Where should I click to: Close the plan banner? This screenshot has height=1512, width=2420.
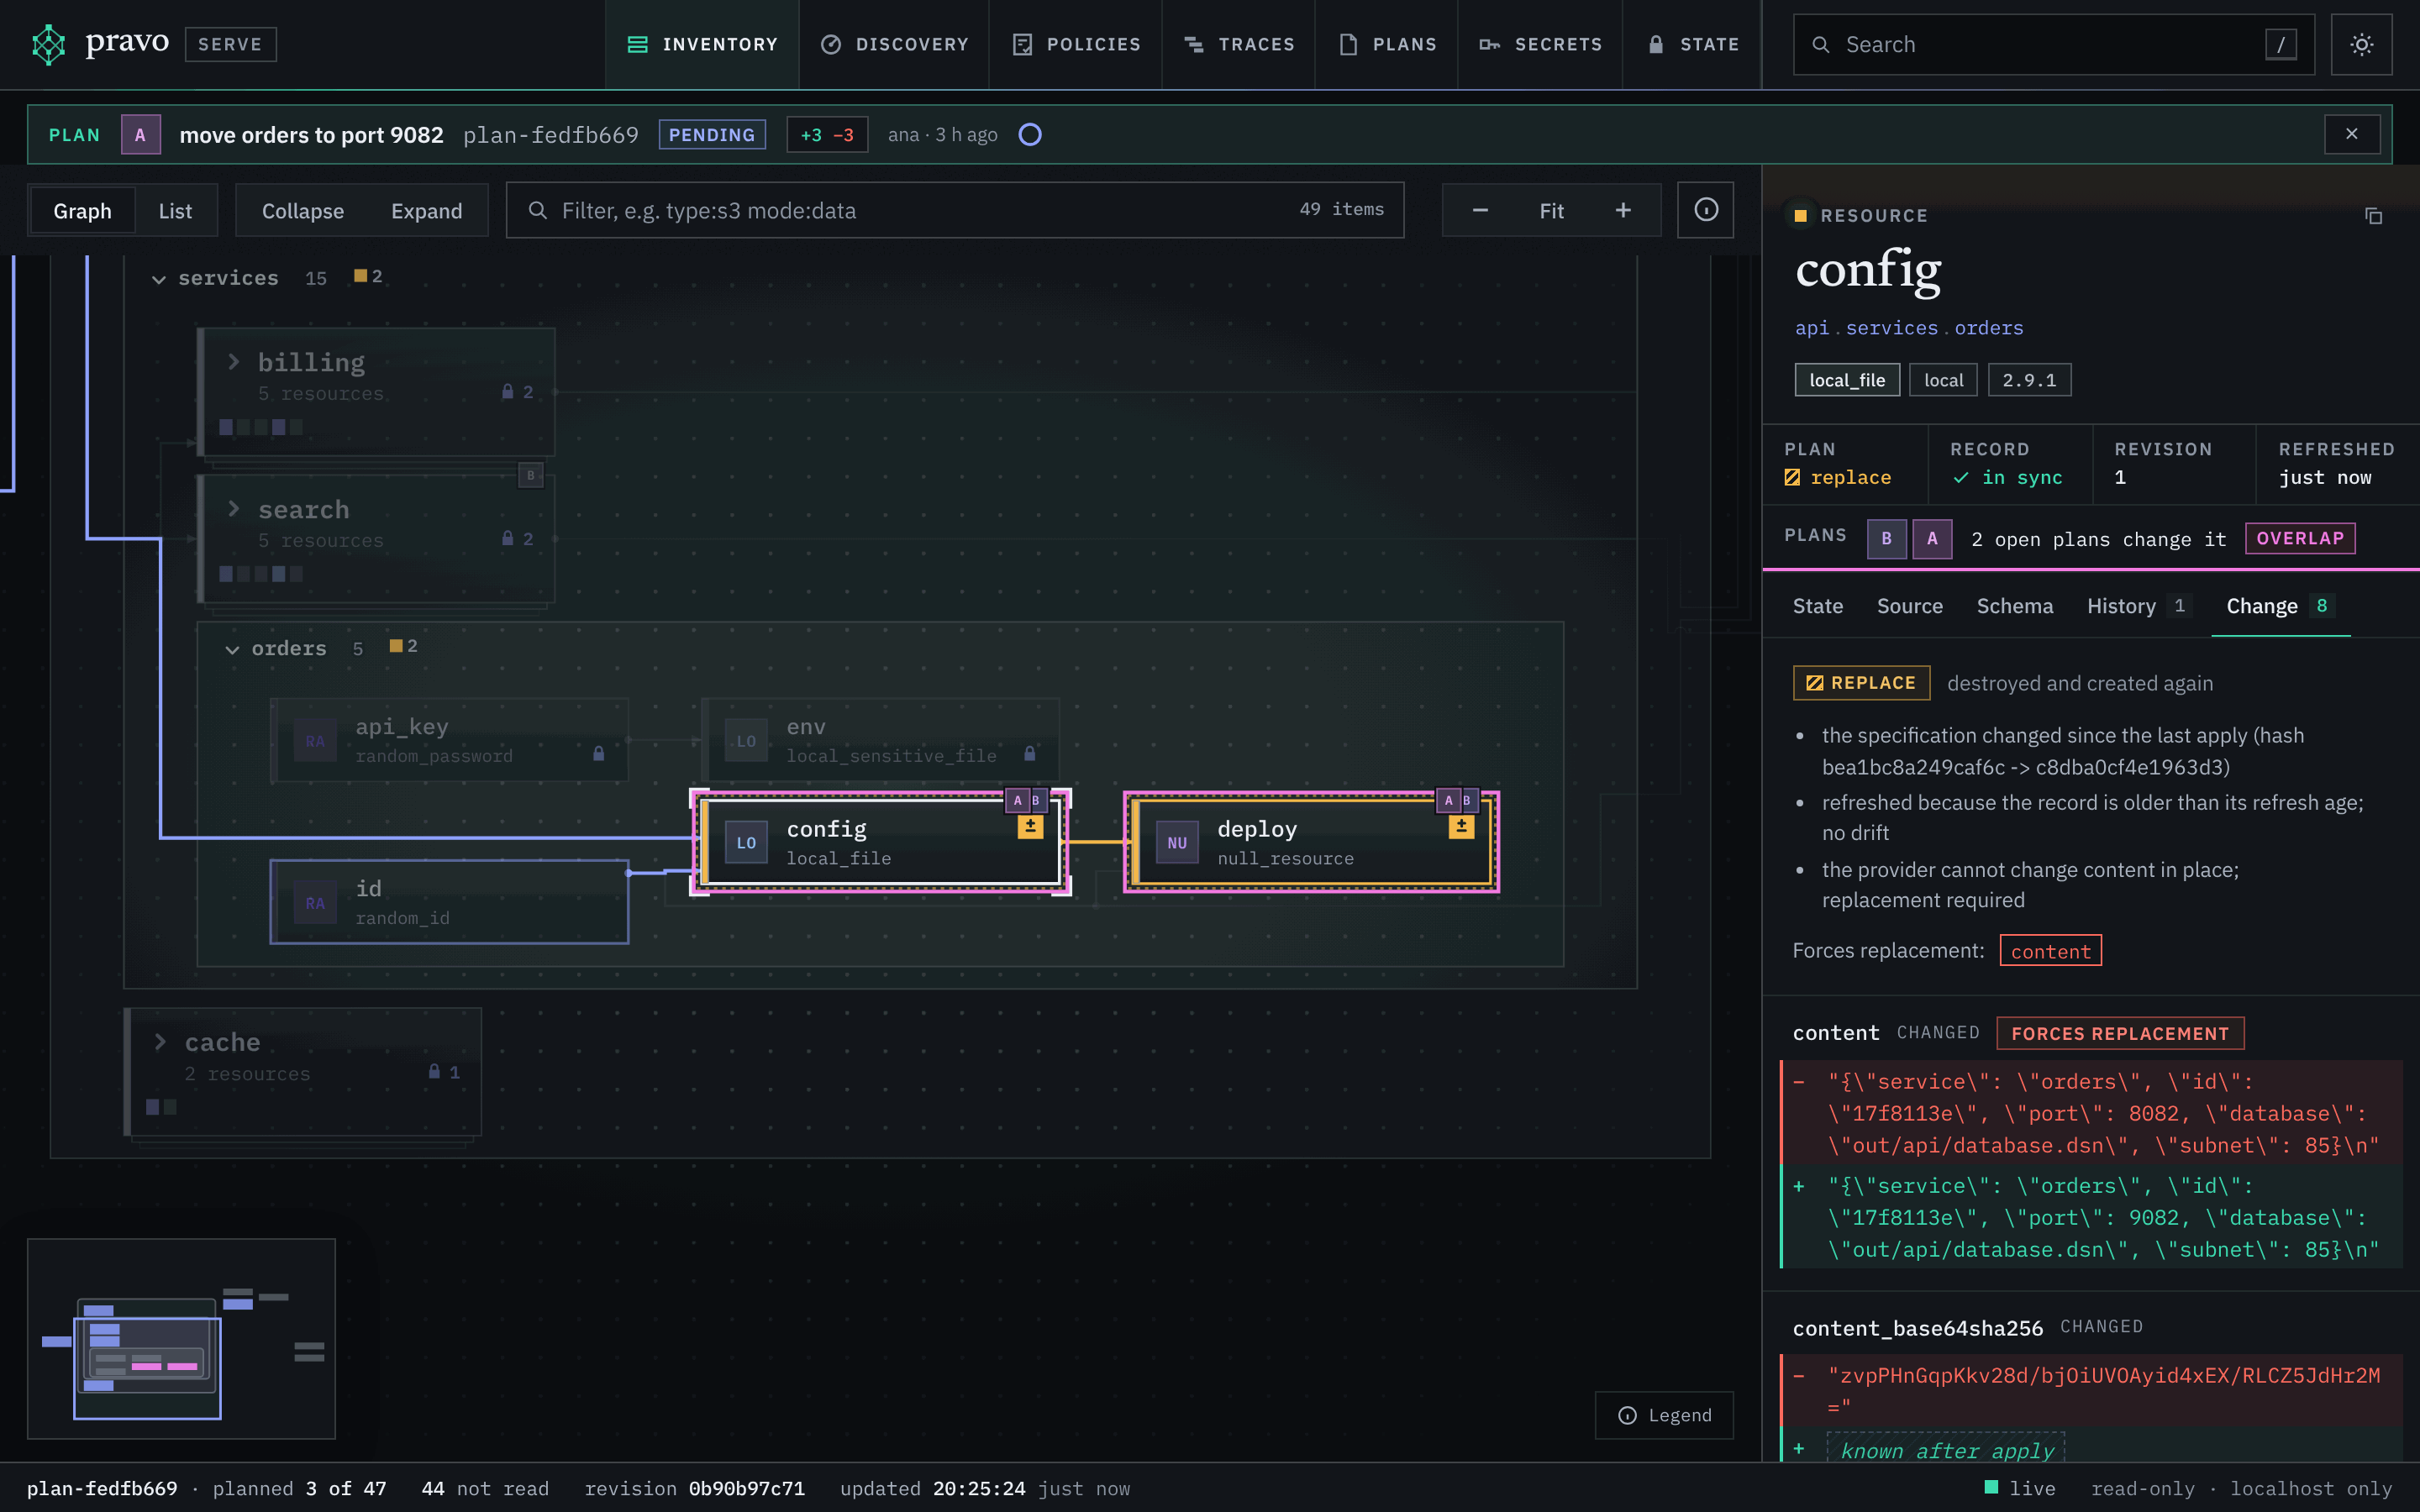click(x=2351, y=134)
